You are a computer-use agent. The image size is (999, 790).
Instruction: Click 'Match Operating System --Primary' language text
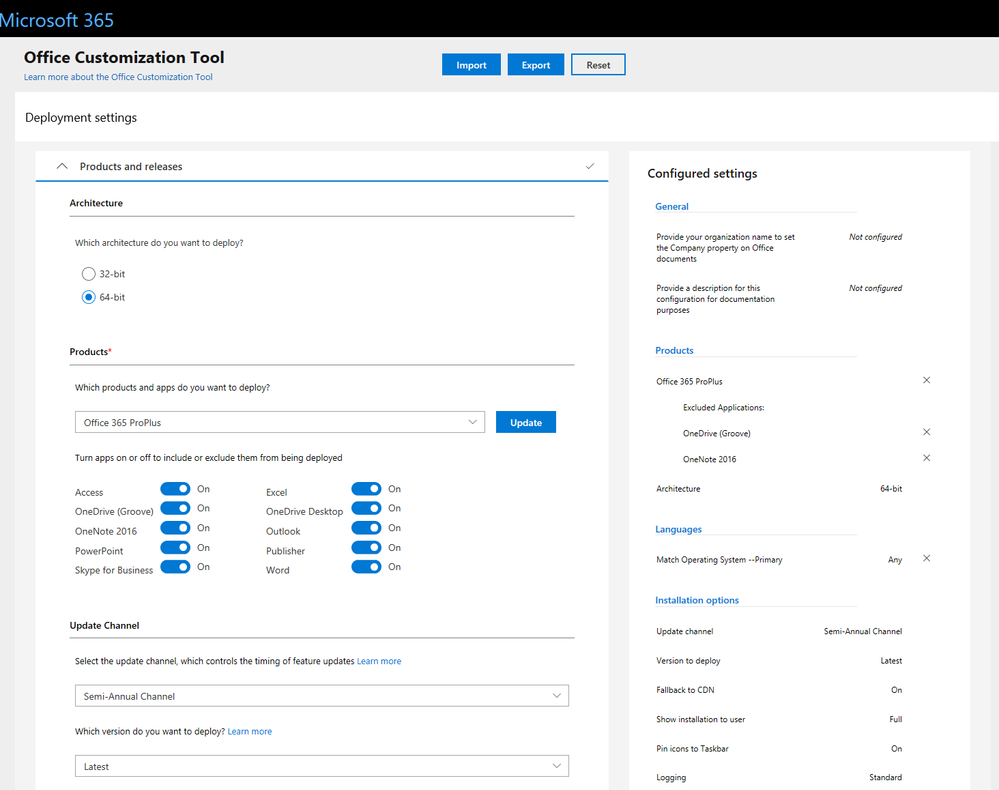pos(719,559)
